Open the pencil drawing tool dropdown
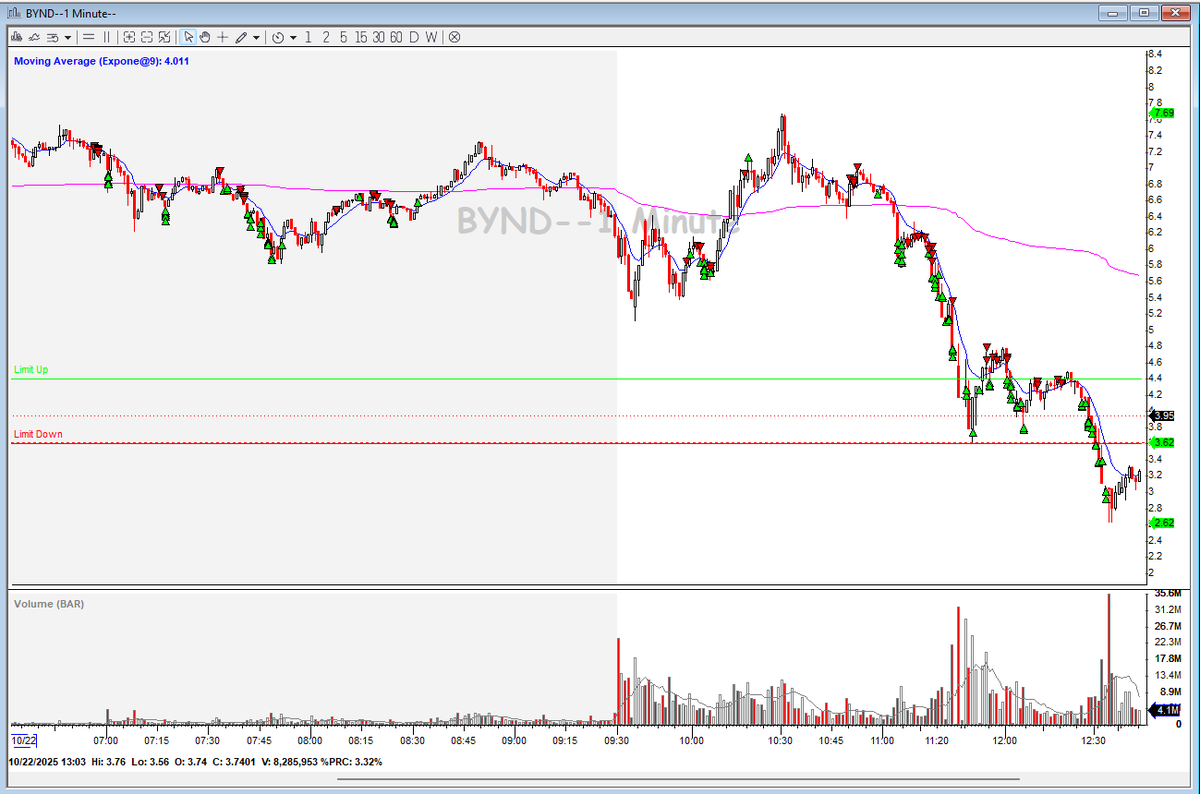The width and height of the screenshot is (1200, 794). [x=256, y=37]
